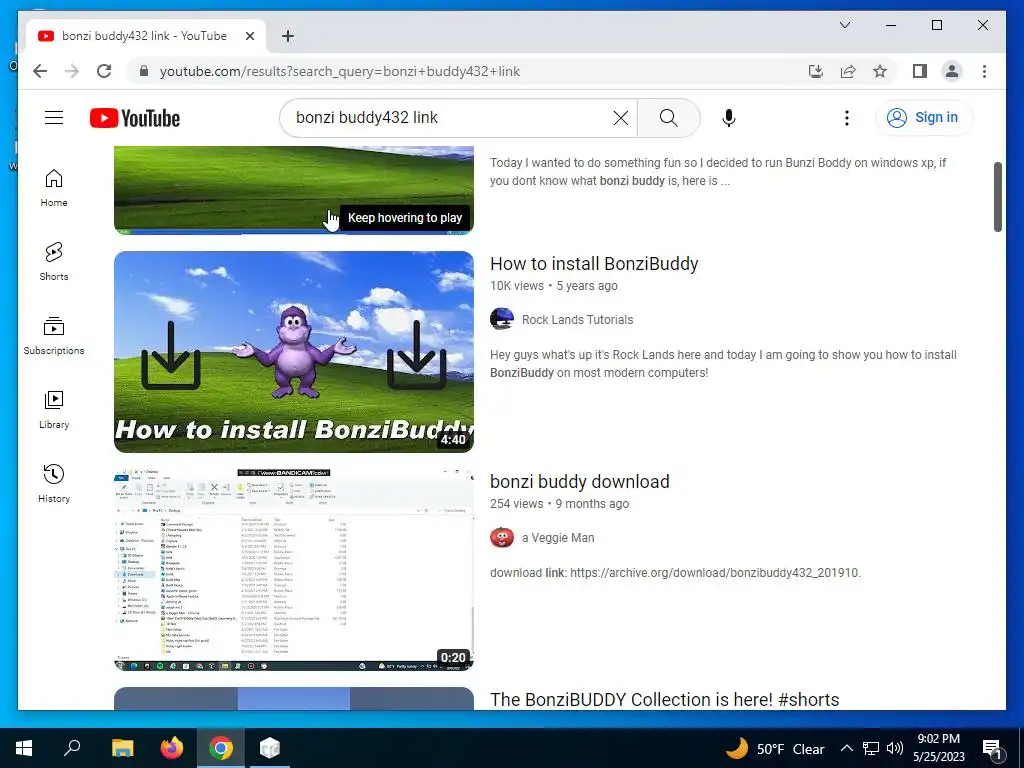
Task: Show hidden system tray icons
Action: point(846,748)
